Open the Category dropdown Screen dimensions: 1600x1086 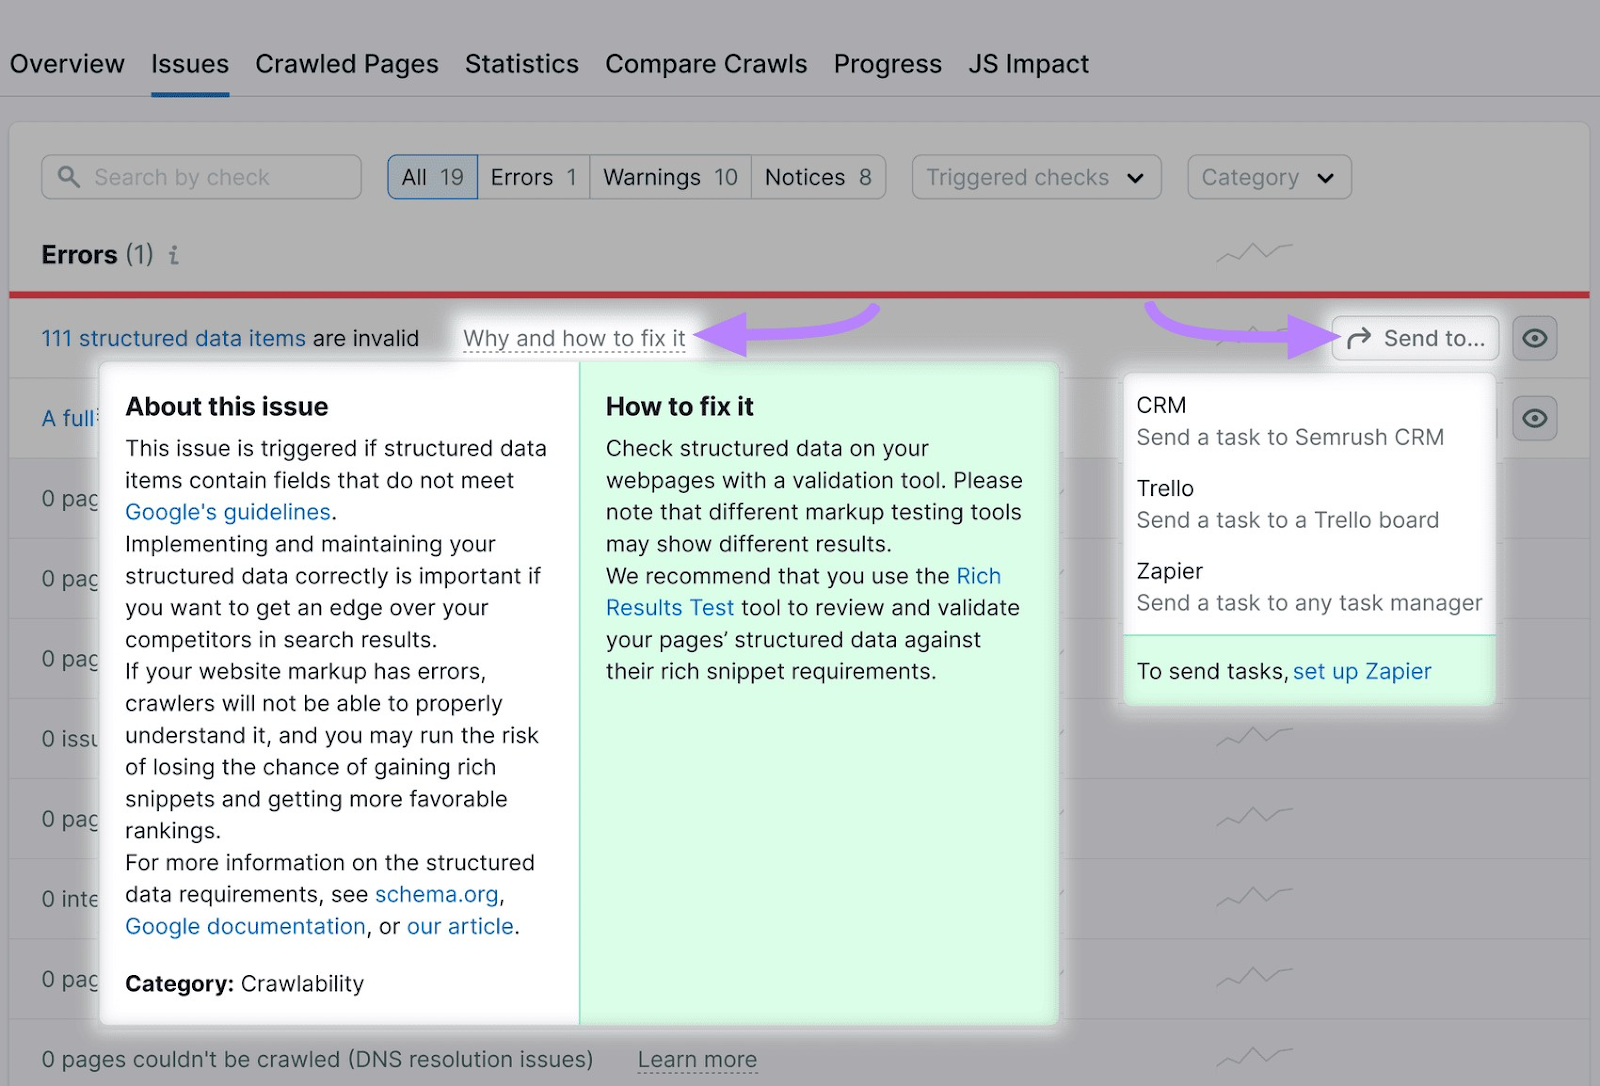tap(1268, 177)
